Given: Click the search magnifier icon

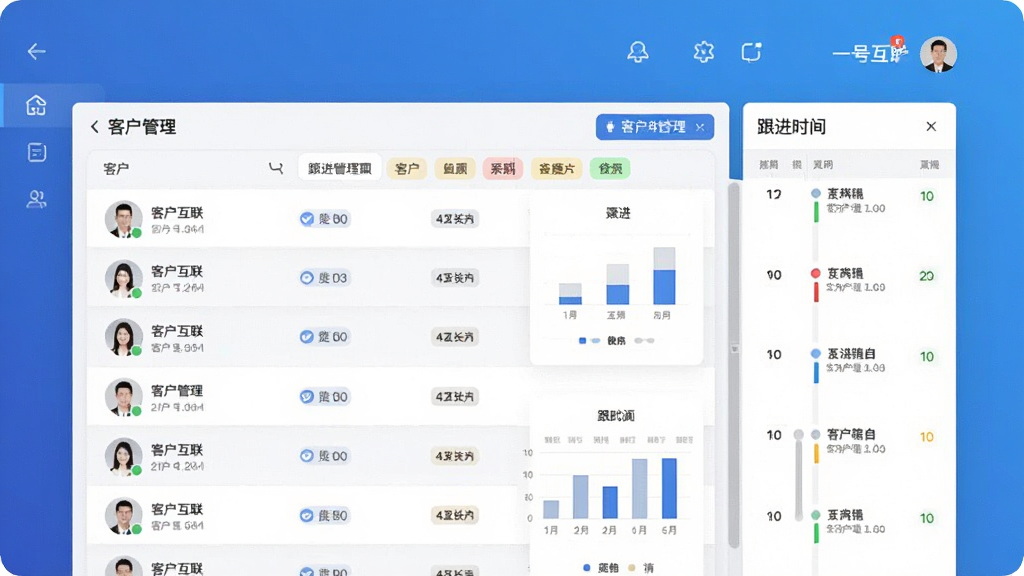Looking at the screenshot, I should tap(276, 168).
